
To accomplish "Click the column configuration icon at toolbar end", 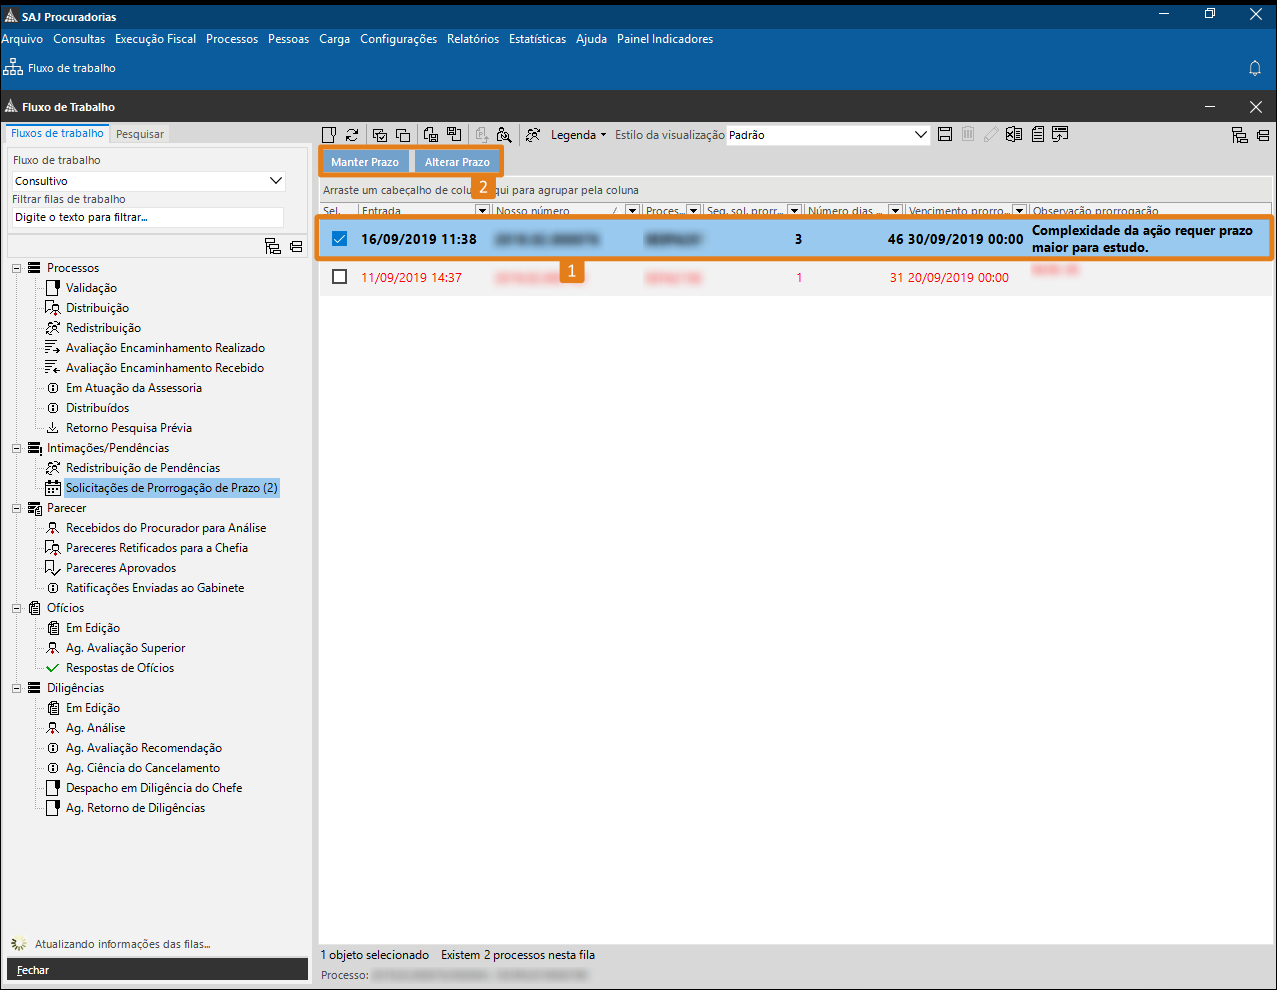I will pos(1060,134).
